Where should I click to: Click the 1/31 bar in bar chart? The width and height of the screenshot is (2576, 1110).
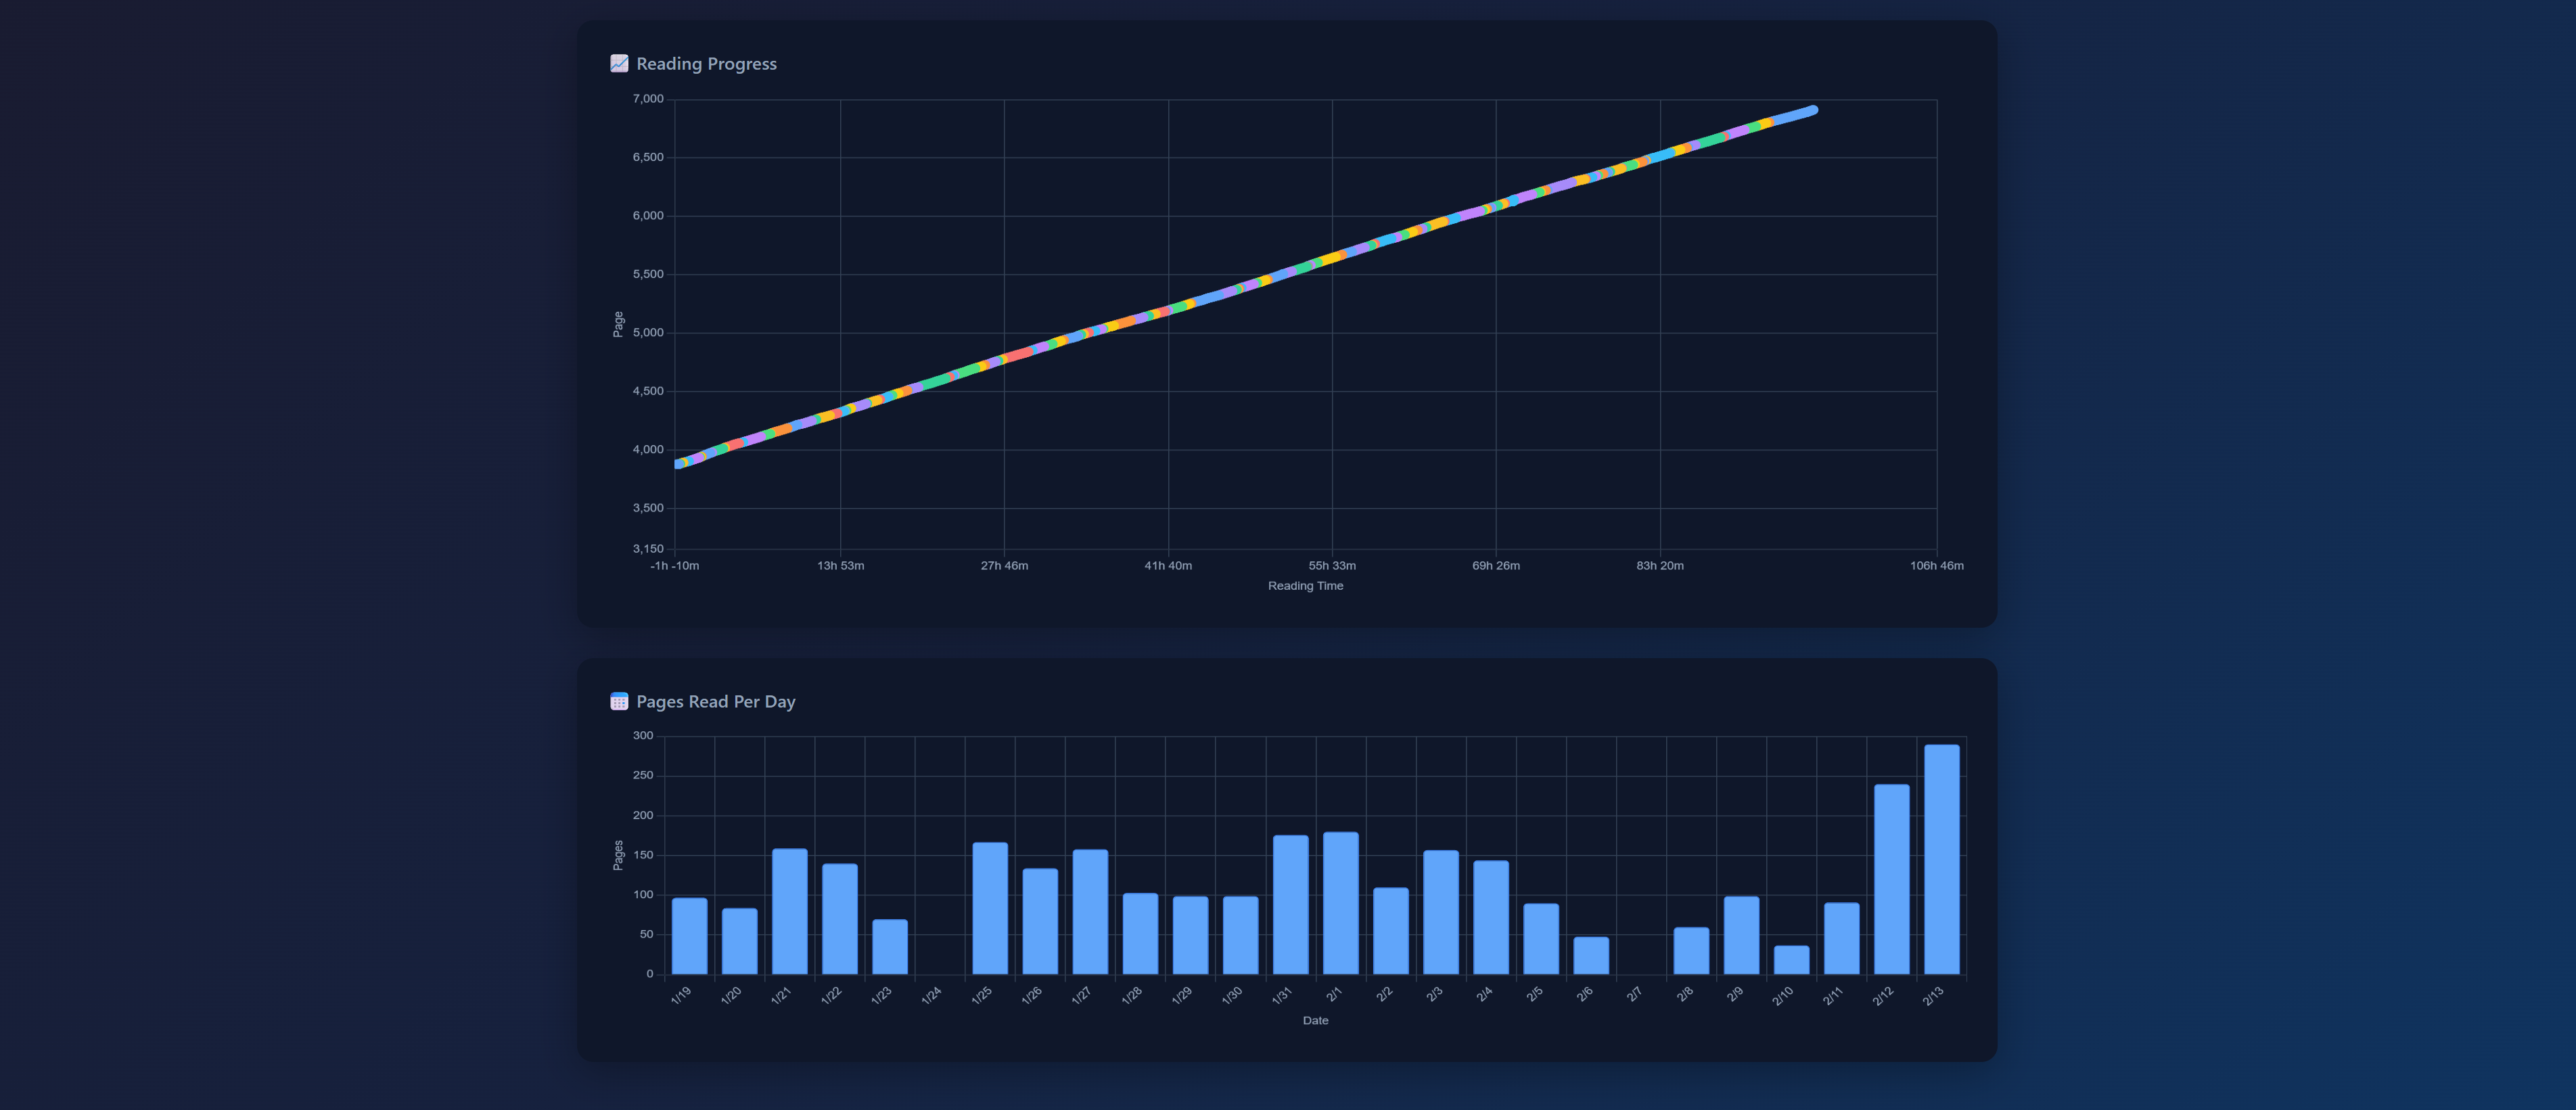tap(1290, 905)
